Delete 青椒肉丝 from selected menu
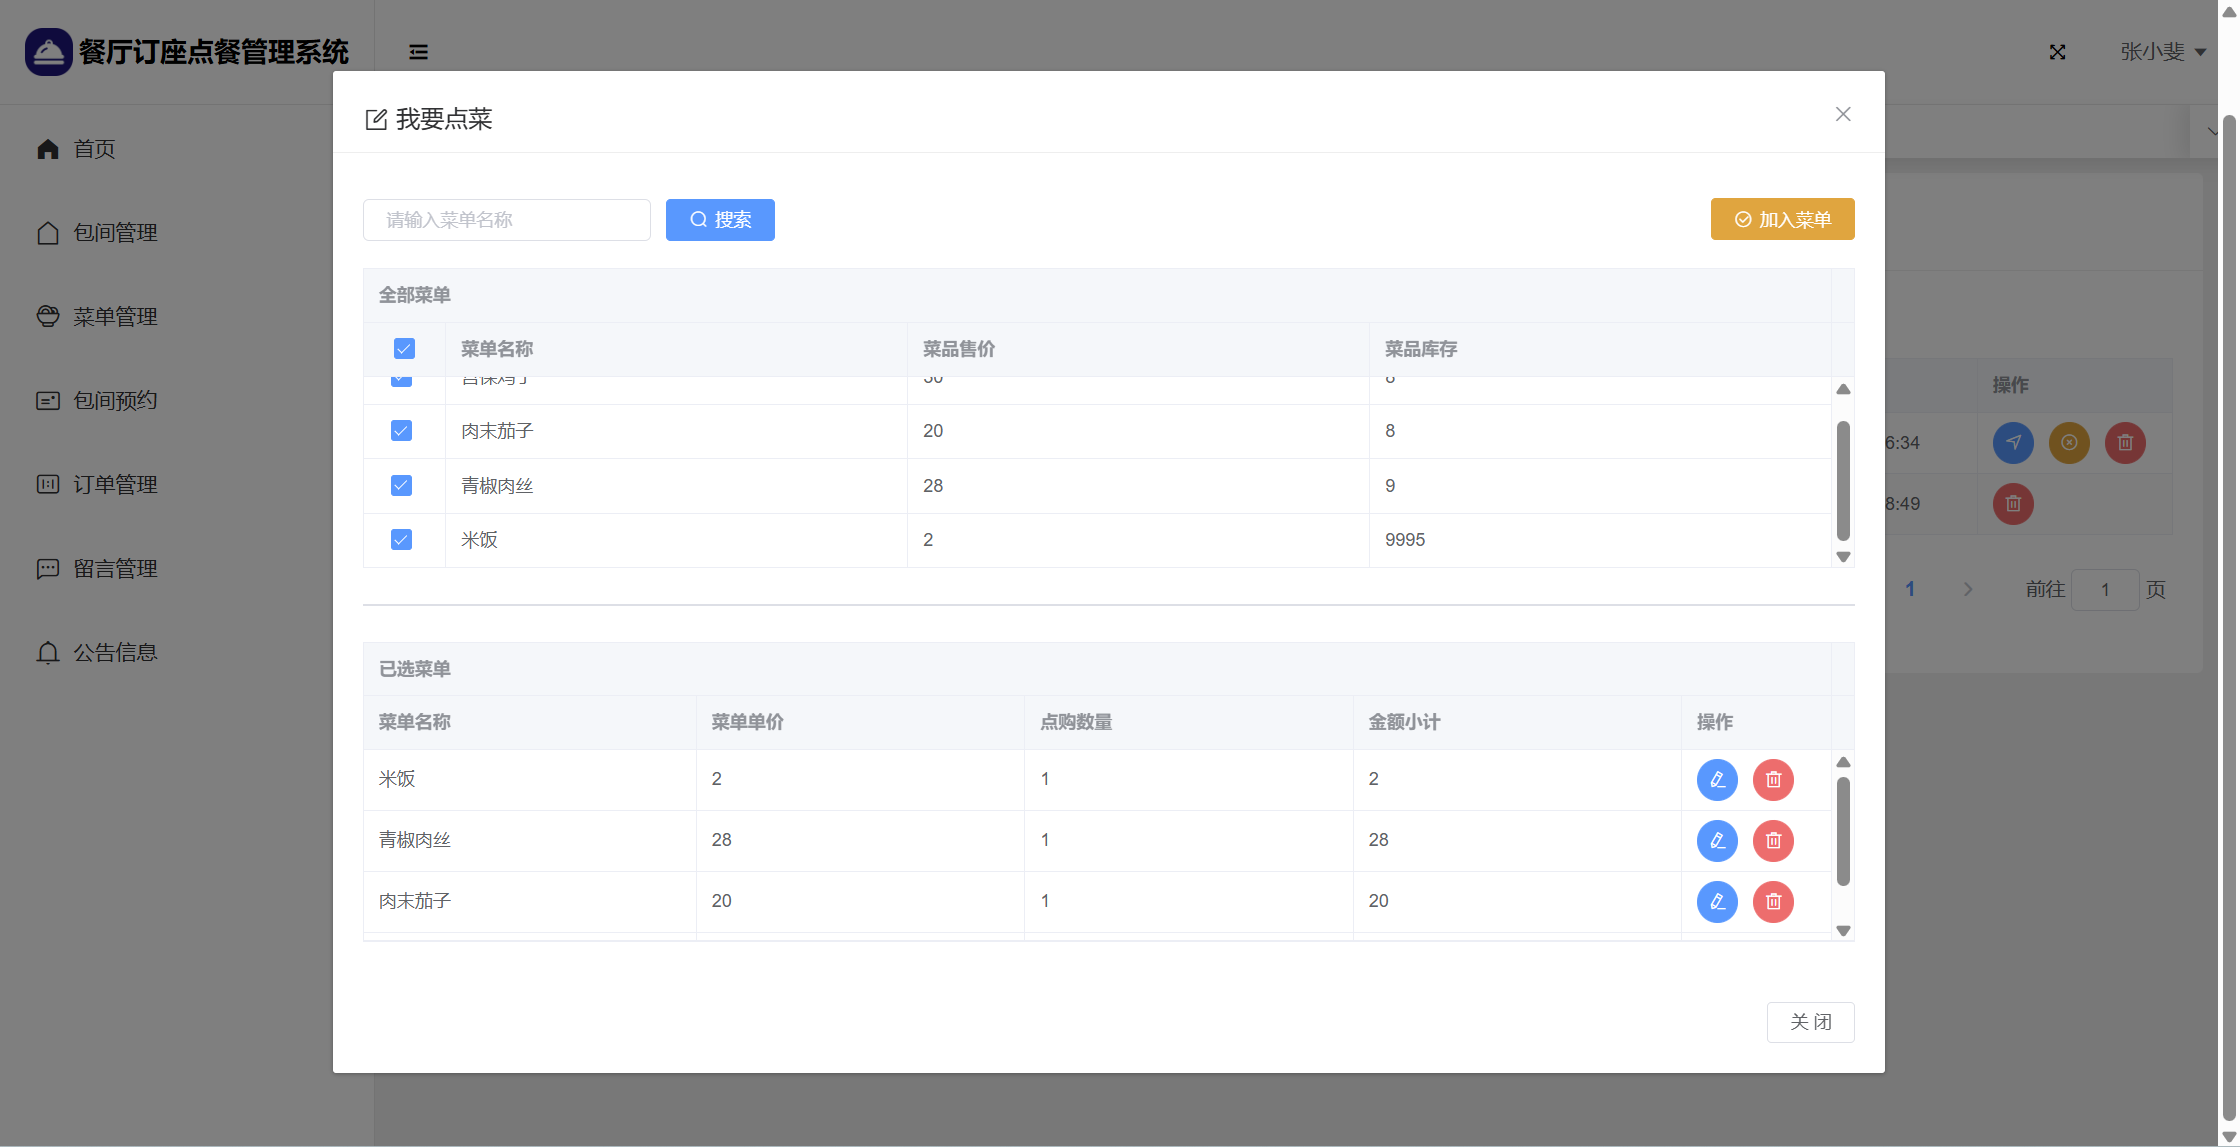This screenshot has width=2240, height=1147. (1773, 841)
